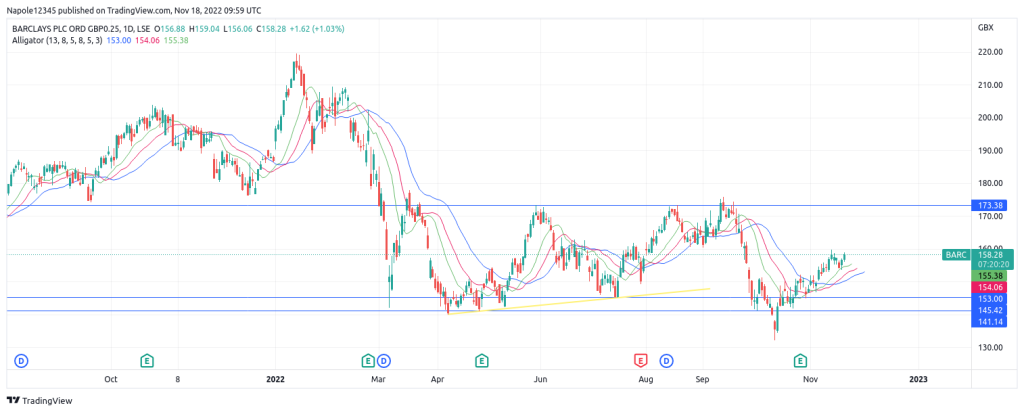Click the 220.00 price axis label
The image size is (1024, 412).
pos(988,52)
